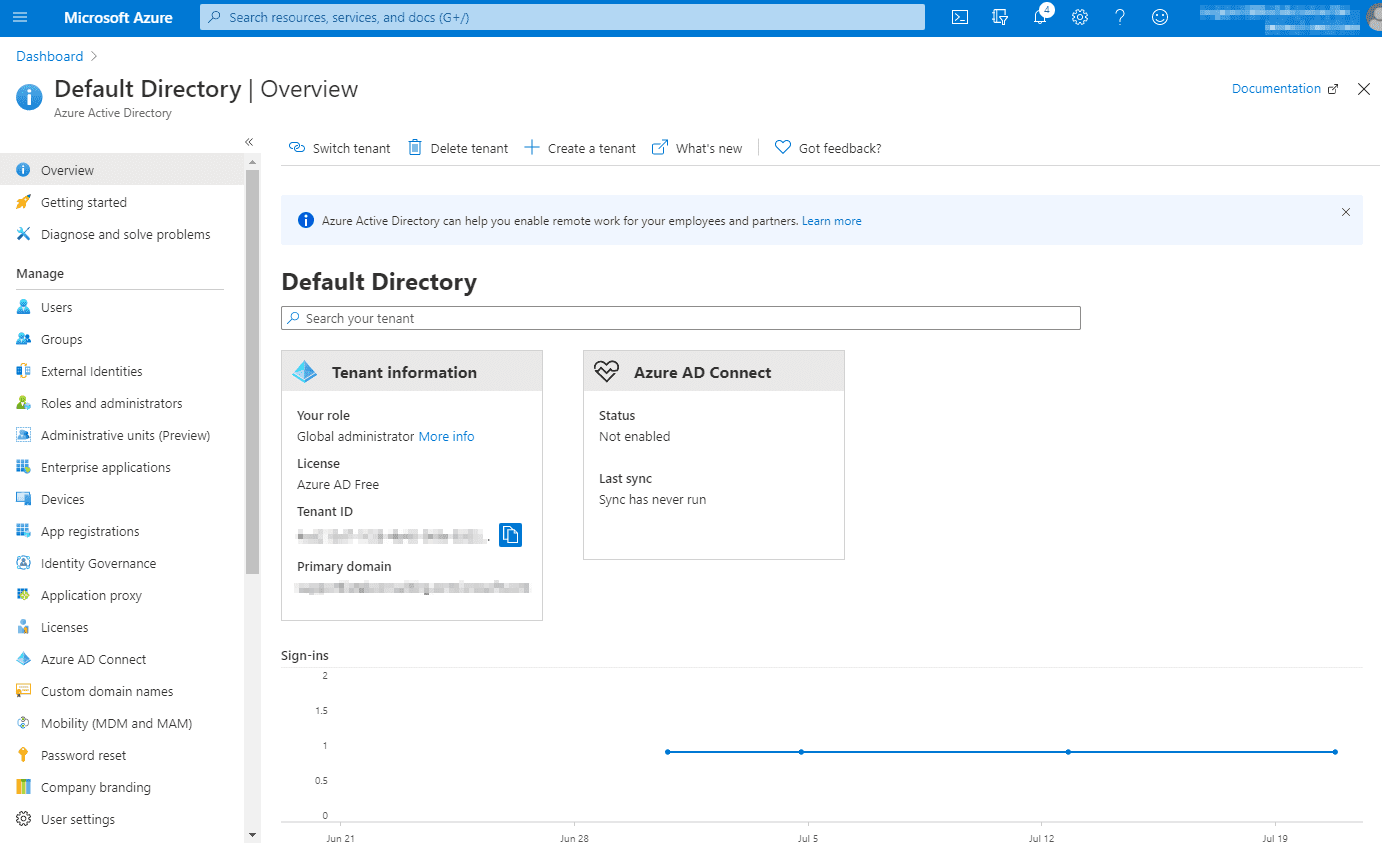Open What's new
The height and width of the screenshot is (843, 1382).
pyautogui.click(x=697, y=148)
